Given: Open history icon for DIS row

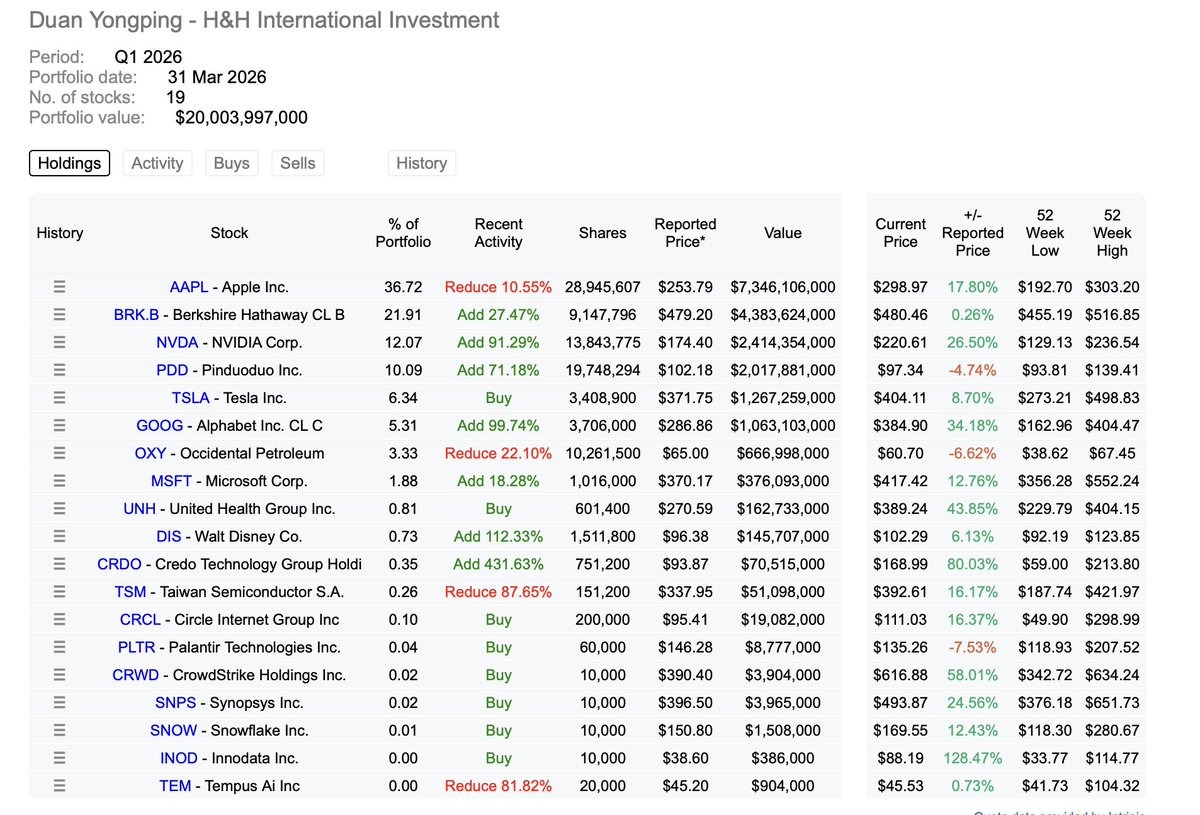Looking at the screenshot, I should [x=59, y=536].
